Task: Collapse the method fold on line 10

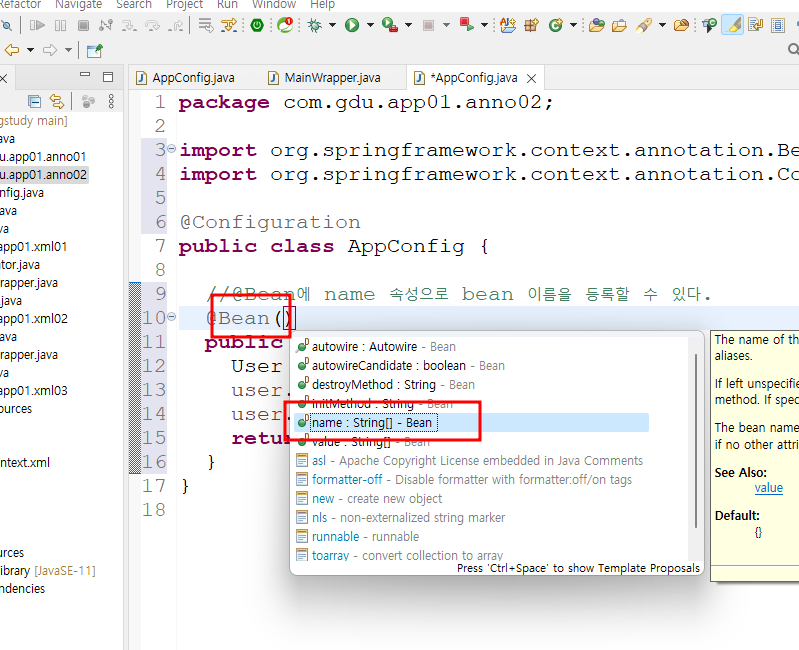Action: click(x=172, y=316)
